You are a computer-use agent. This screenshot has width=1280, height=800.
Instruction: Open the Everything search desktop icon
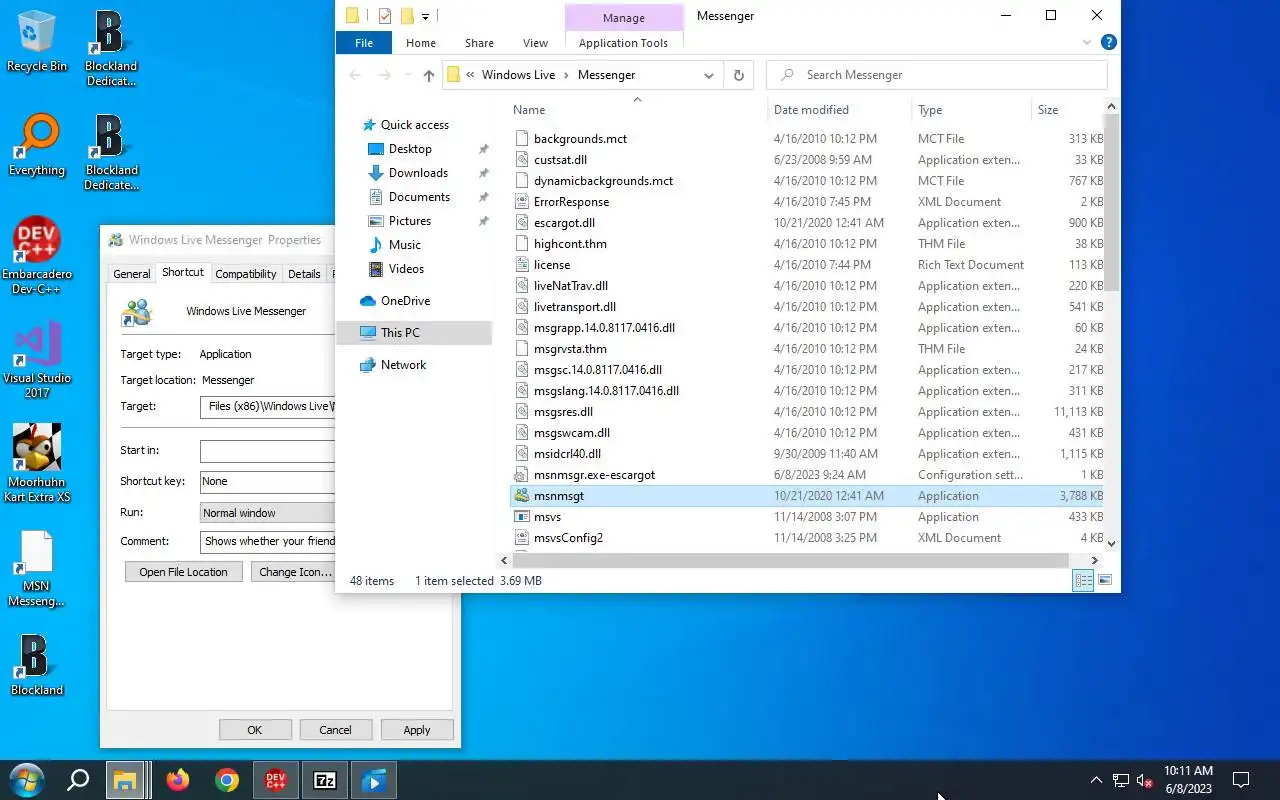37,146
